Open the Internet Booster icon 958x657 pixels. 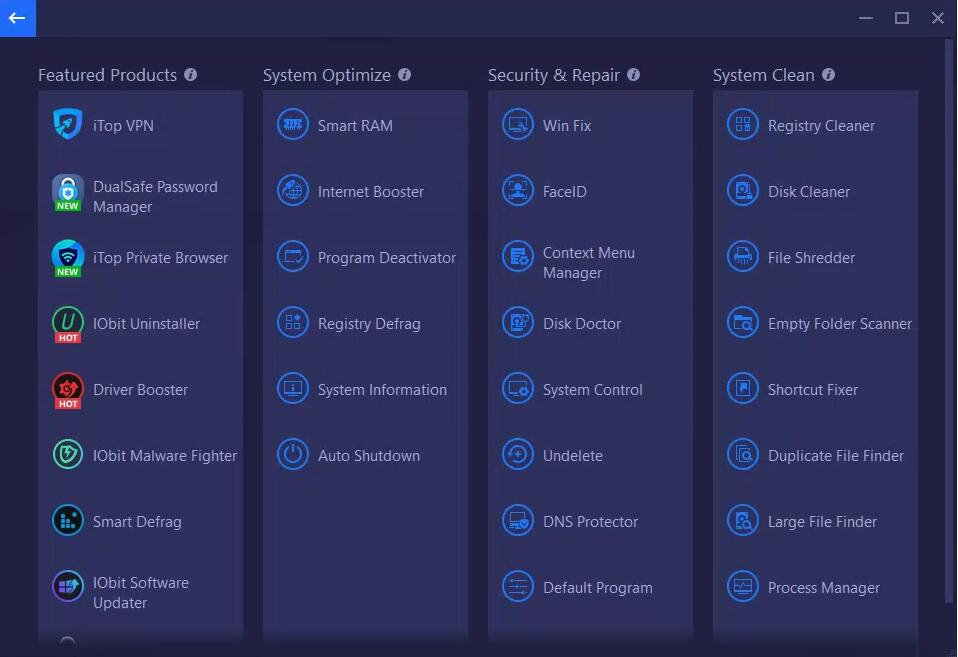(x=293, y=191)
